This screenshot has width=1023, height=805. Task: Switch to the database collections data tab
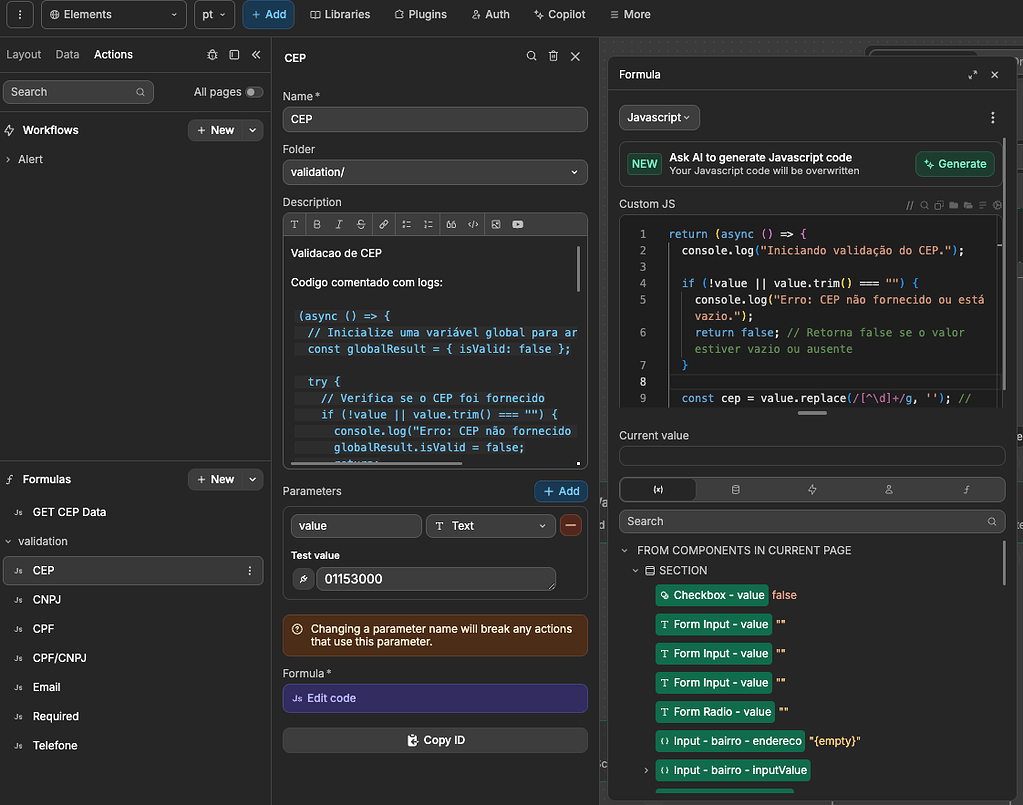click(736, 490)
